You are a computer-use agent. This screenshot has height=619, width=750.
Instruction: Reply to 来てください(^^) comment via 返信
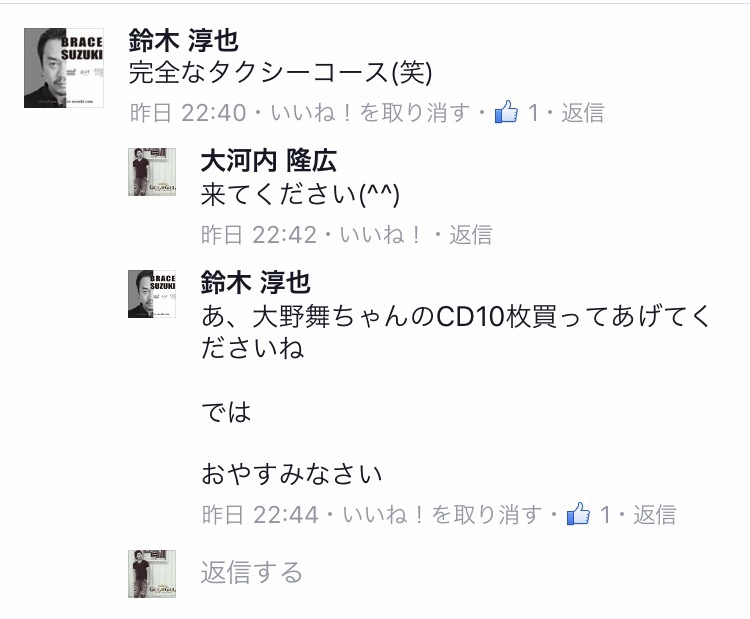(x=471, y=235)
